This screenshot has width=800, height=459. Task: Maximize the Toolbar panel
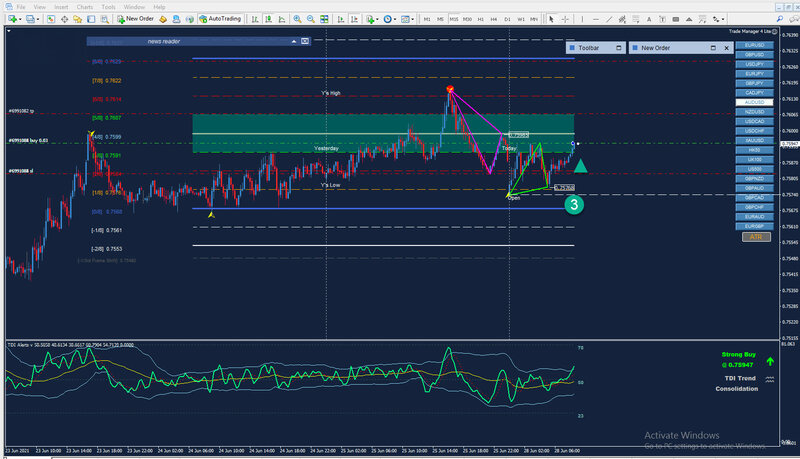(619, 47)
